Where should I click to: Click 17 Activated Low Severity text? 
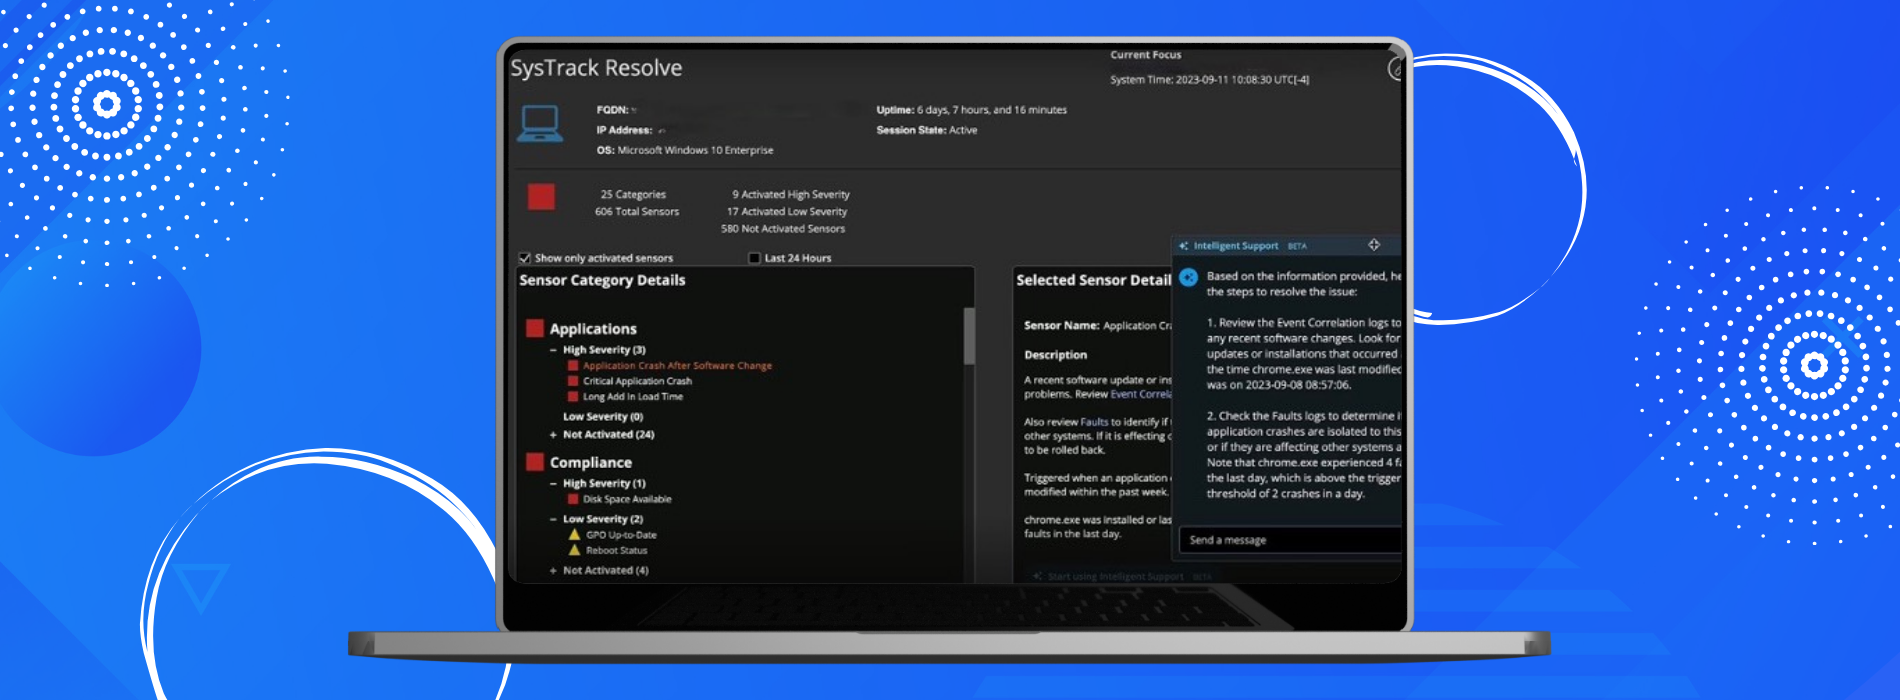[x=787, y=212]
